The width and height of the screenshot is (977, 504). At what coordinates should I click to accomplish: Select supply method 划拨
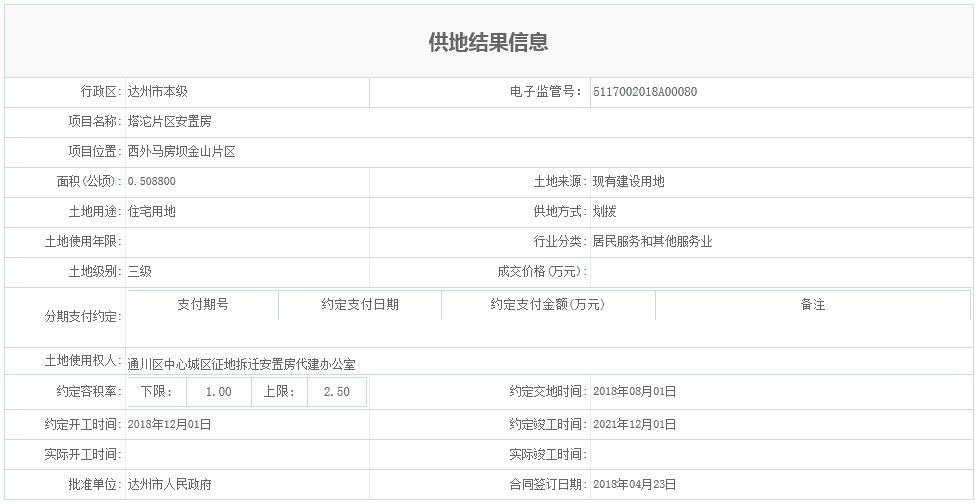tap(604, 211)
